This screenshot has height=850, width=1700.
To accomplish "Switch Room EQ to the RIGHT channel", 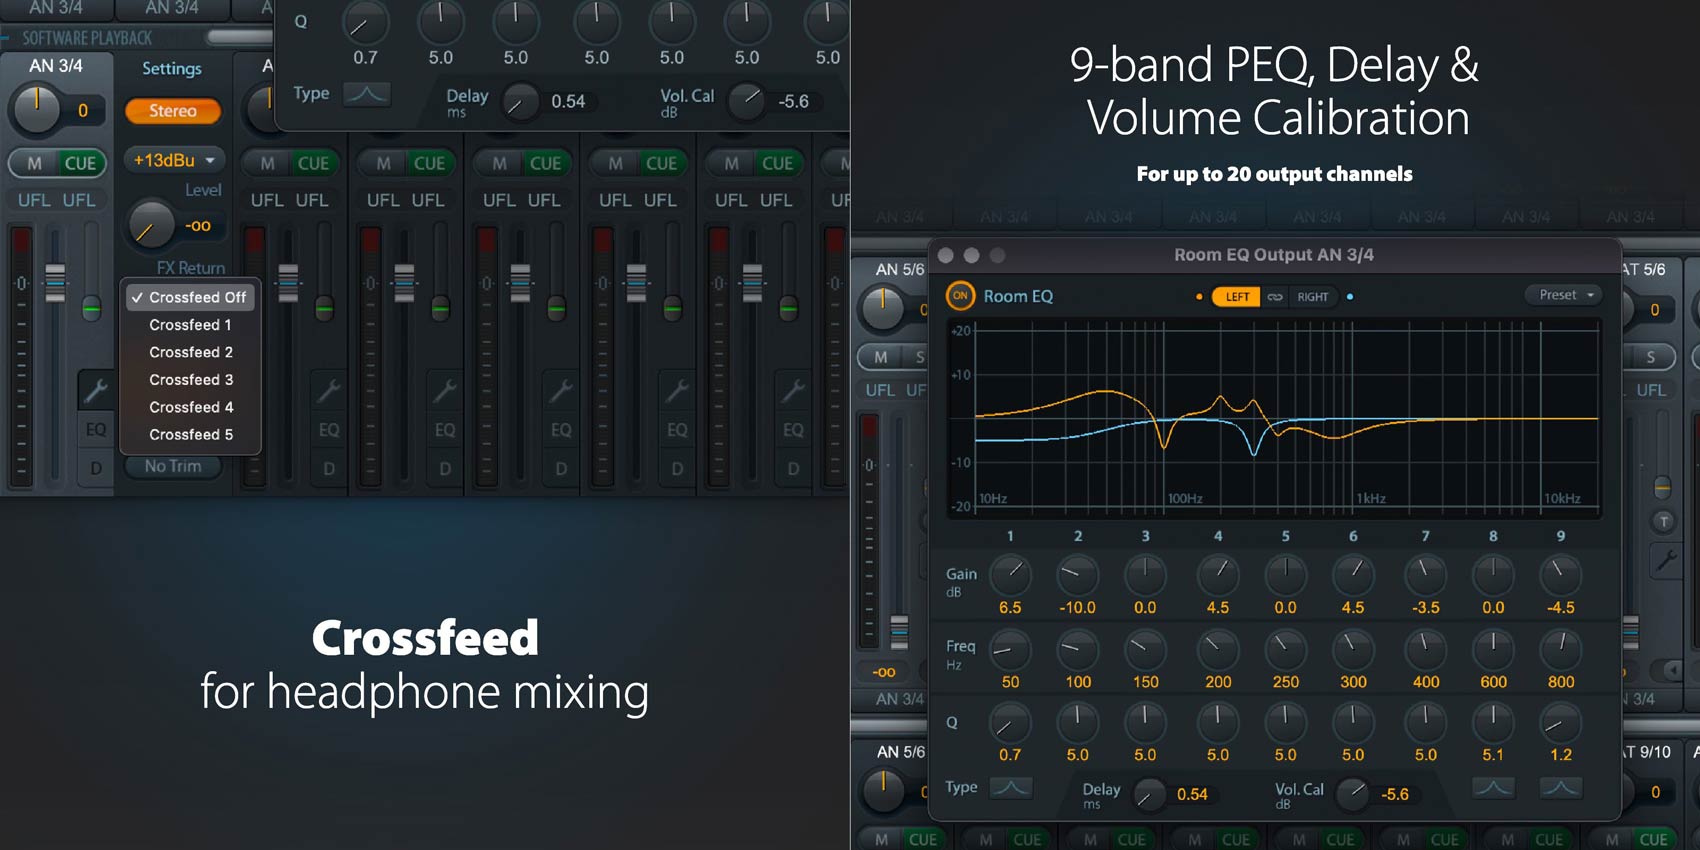I will click(x=1312, y=297).
